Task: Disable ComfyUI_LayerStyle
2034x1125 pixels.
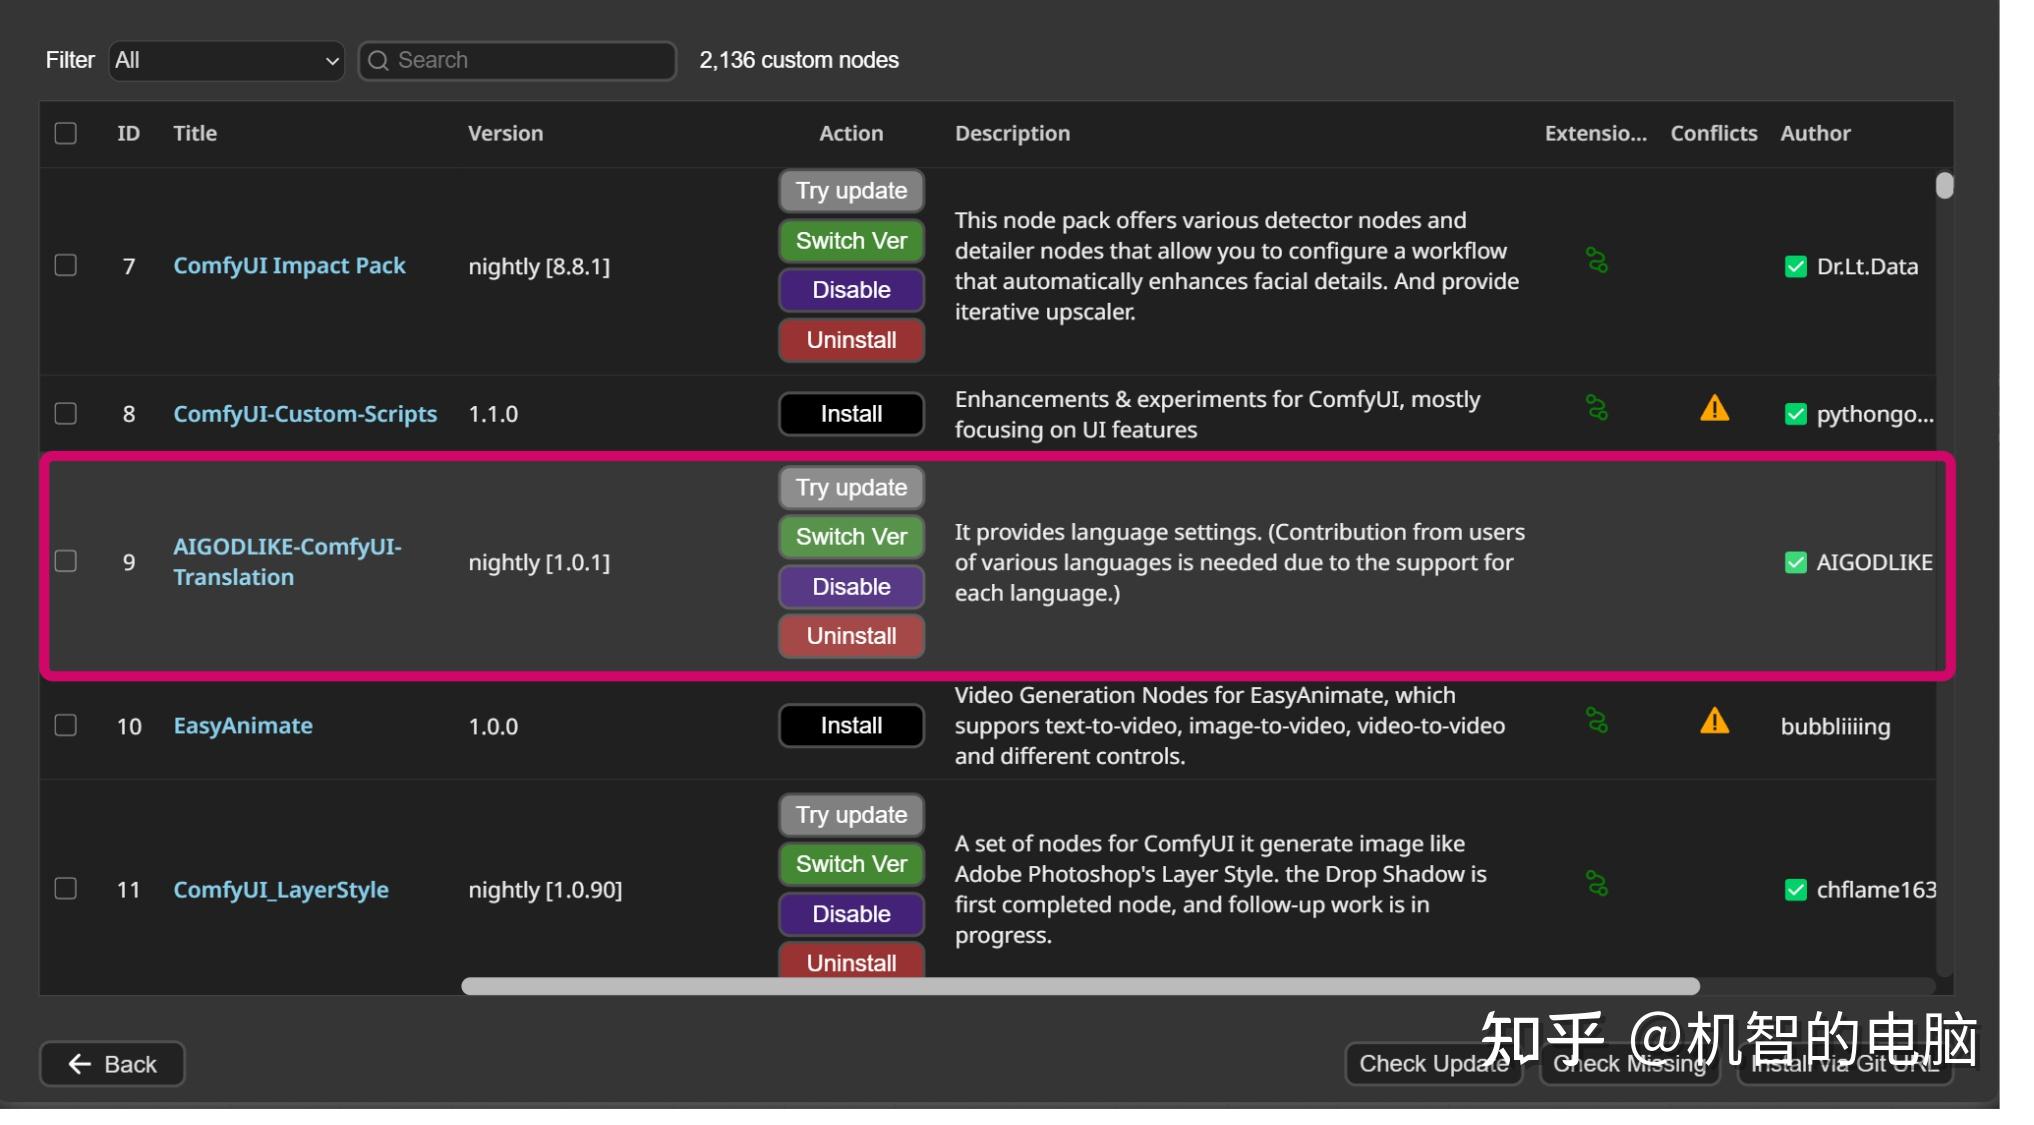Action: 850,913
